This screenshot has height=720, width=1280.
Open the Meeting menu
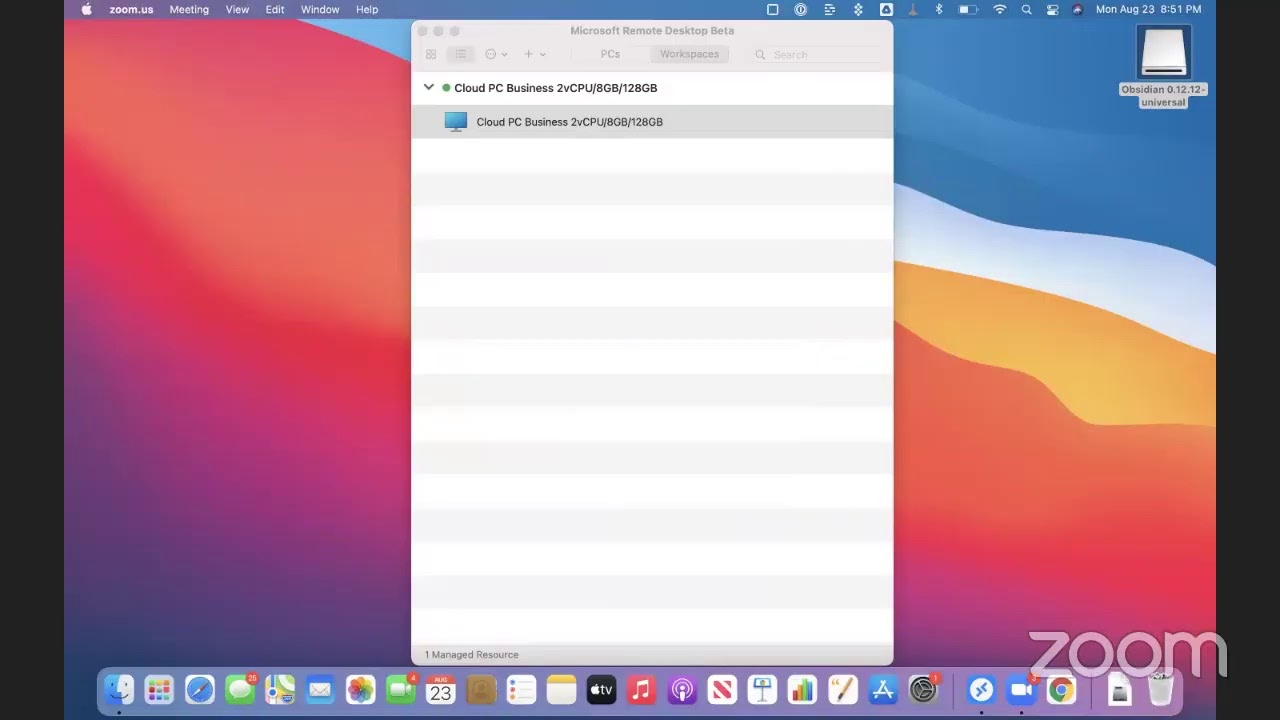[x=189, y=9]
